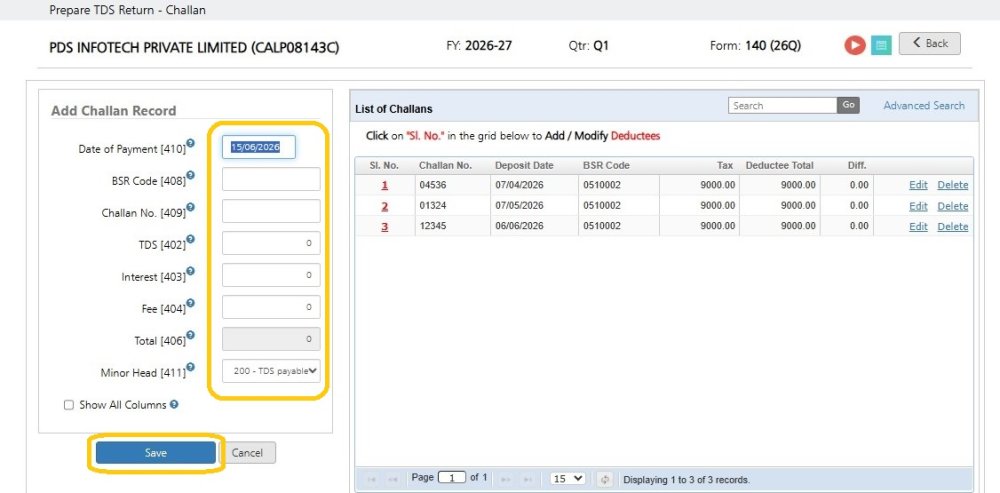Viewport: 1000px width, 493px height.
Task: Edit challan 04536
Action: point(918,185)
